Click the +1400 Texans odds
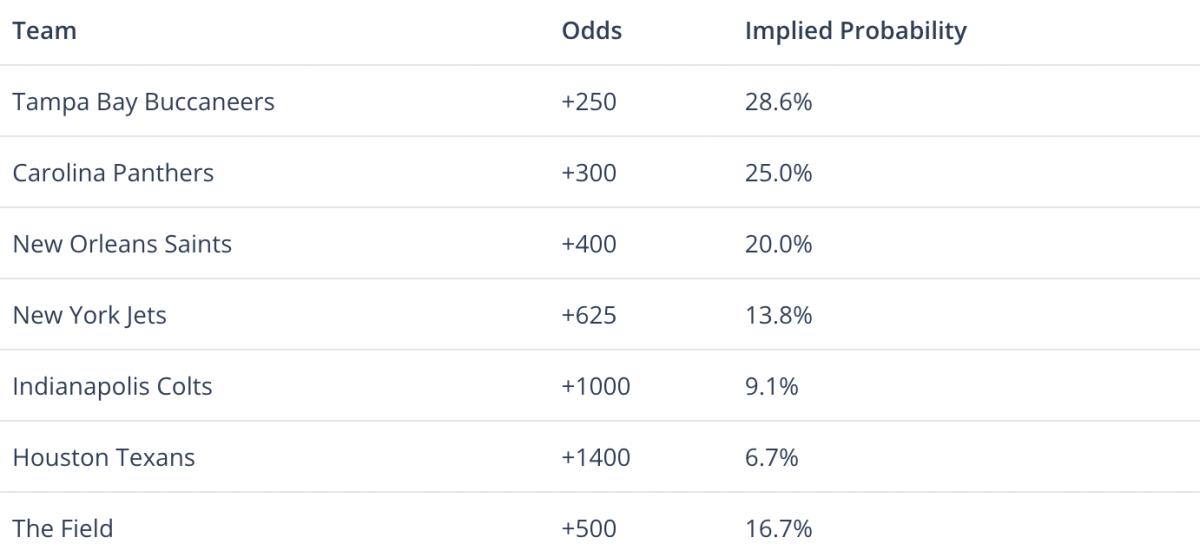This screenshot has width=1200, height=557. (596, 458)
